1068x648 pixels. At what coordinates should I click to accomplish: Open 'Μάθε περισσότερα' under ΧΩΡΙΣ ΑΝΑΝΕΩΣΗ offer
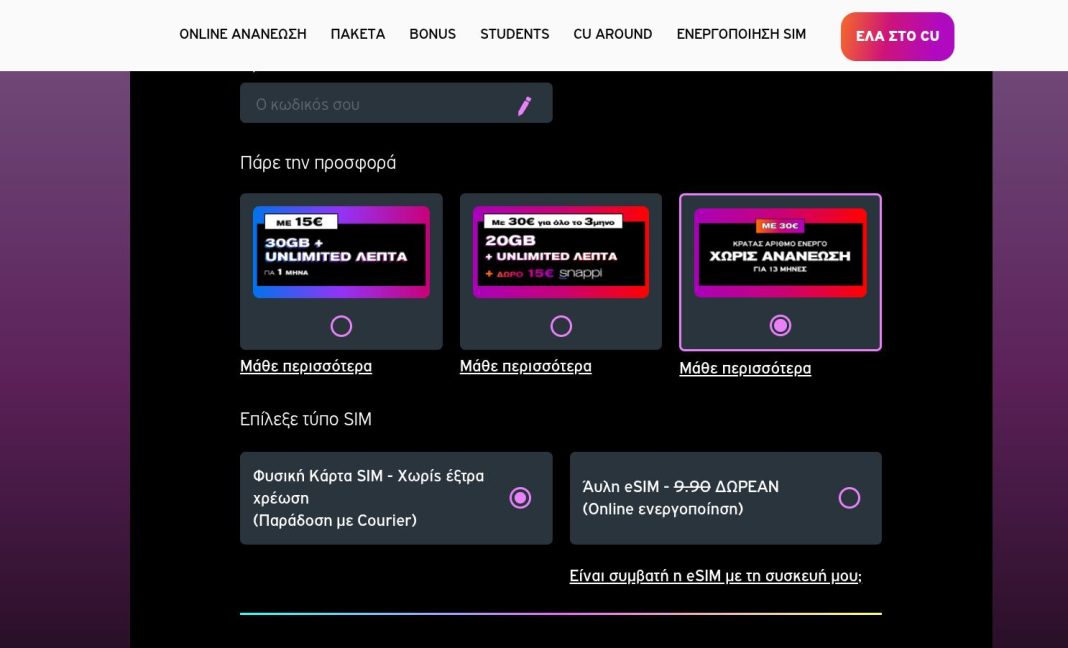(745, 369)
